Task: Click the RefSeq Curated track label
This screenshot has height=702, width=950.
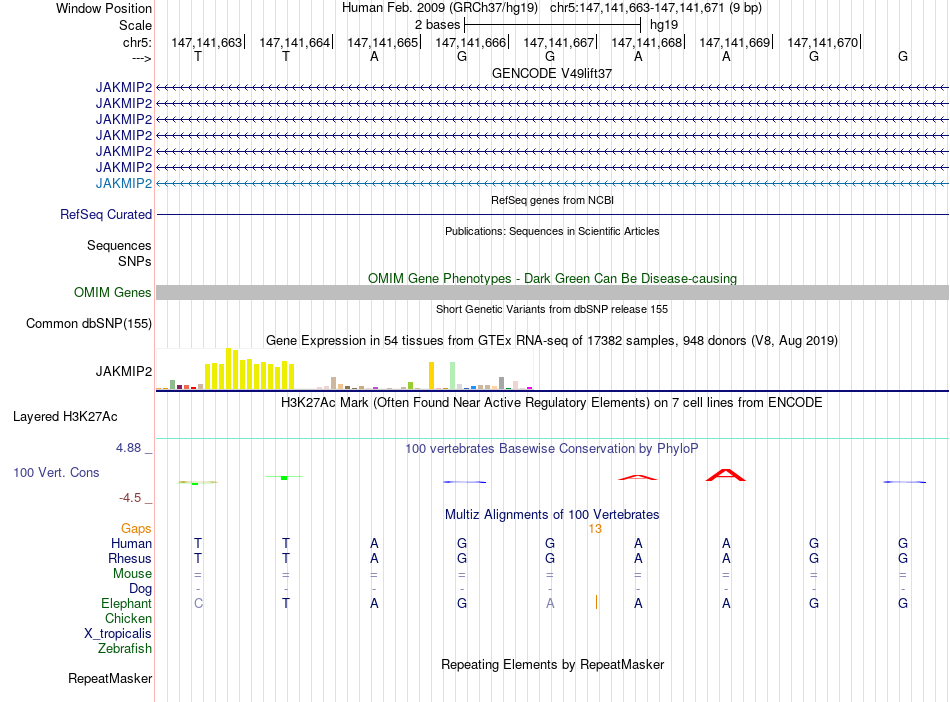Action: click(106, 214)
